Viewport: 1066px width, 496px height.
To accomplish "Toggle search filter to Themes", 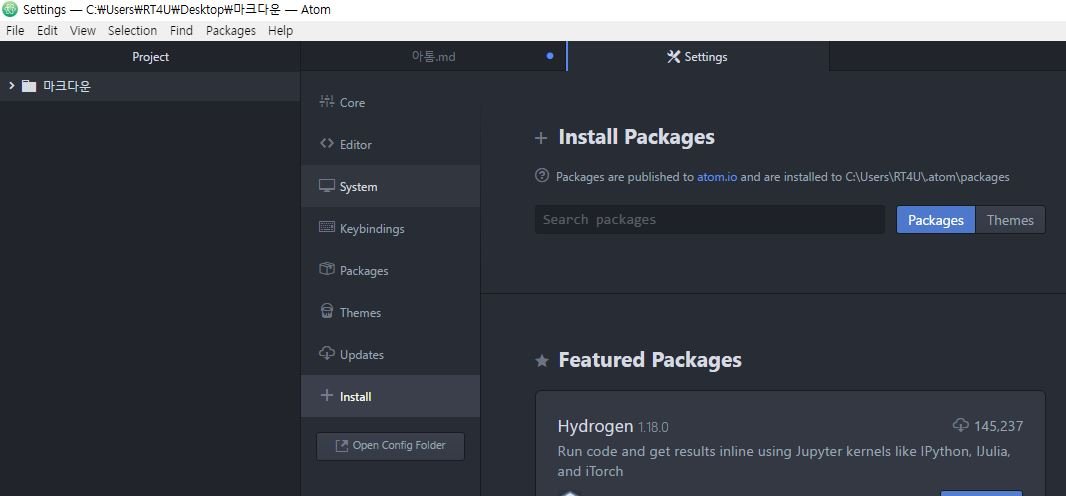I will (1010, 220).
